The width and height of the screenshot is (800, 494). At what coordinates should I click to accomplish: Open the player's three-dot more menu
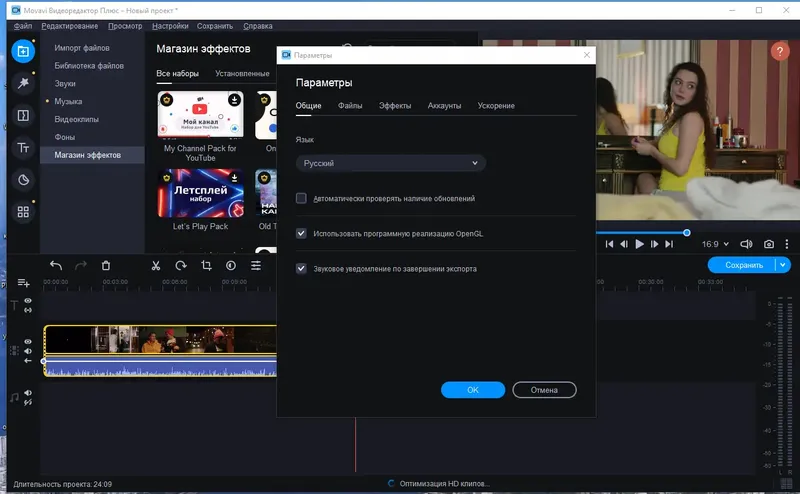point(787,244)
